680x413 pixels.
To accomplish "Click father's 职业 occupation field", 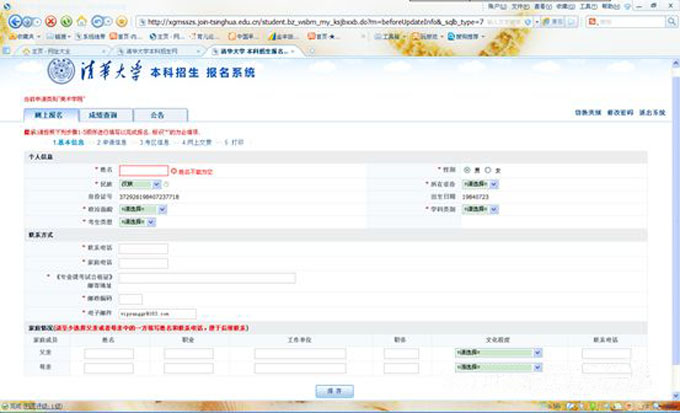I will 189,354.
